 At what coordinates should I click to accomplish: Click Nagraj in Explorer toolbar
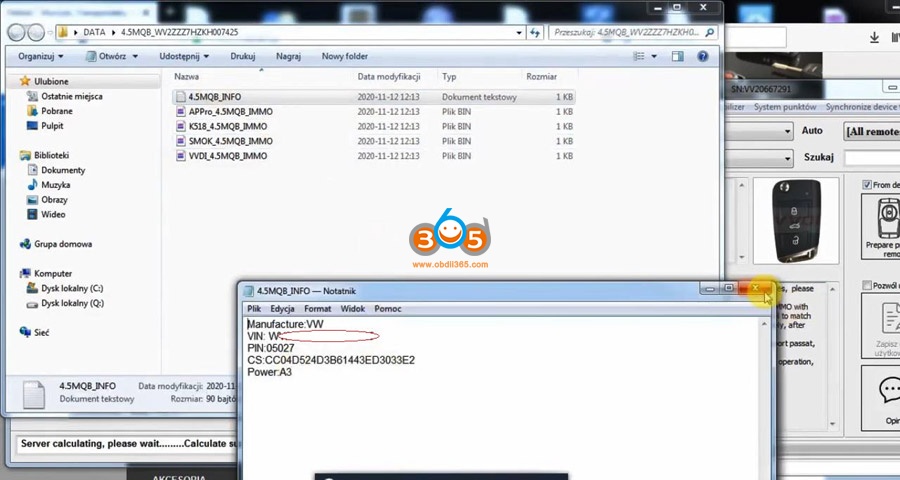[x=289, y=56]
